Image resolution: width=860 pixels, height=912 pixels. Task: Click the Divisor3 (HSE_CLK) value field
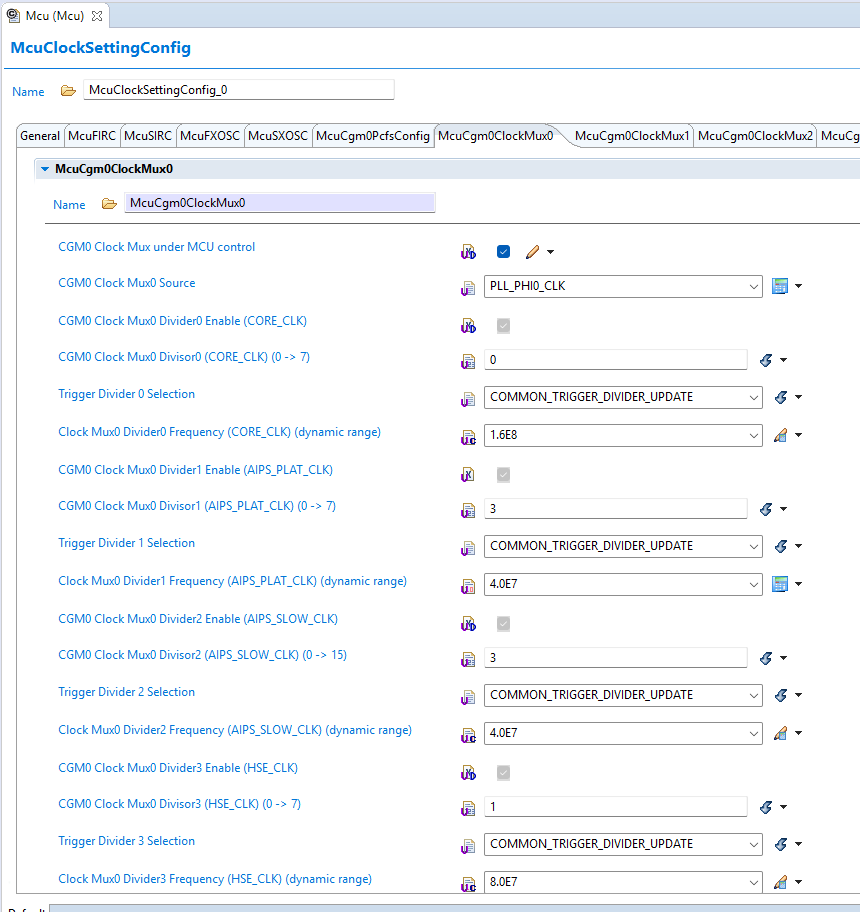(x=615, y=806)
